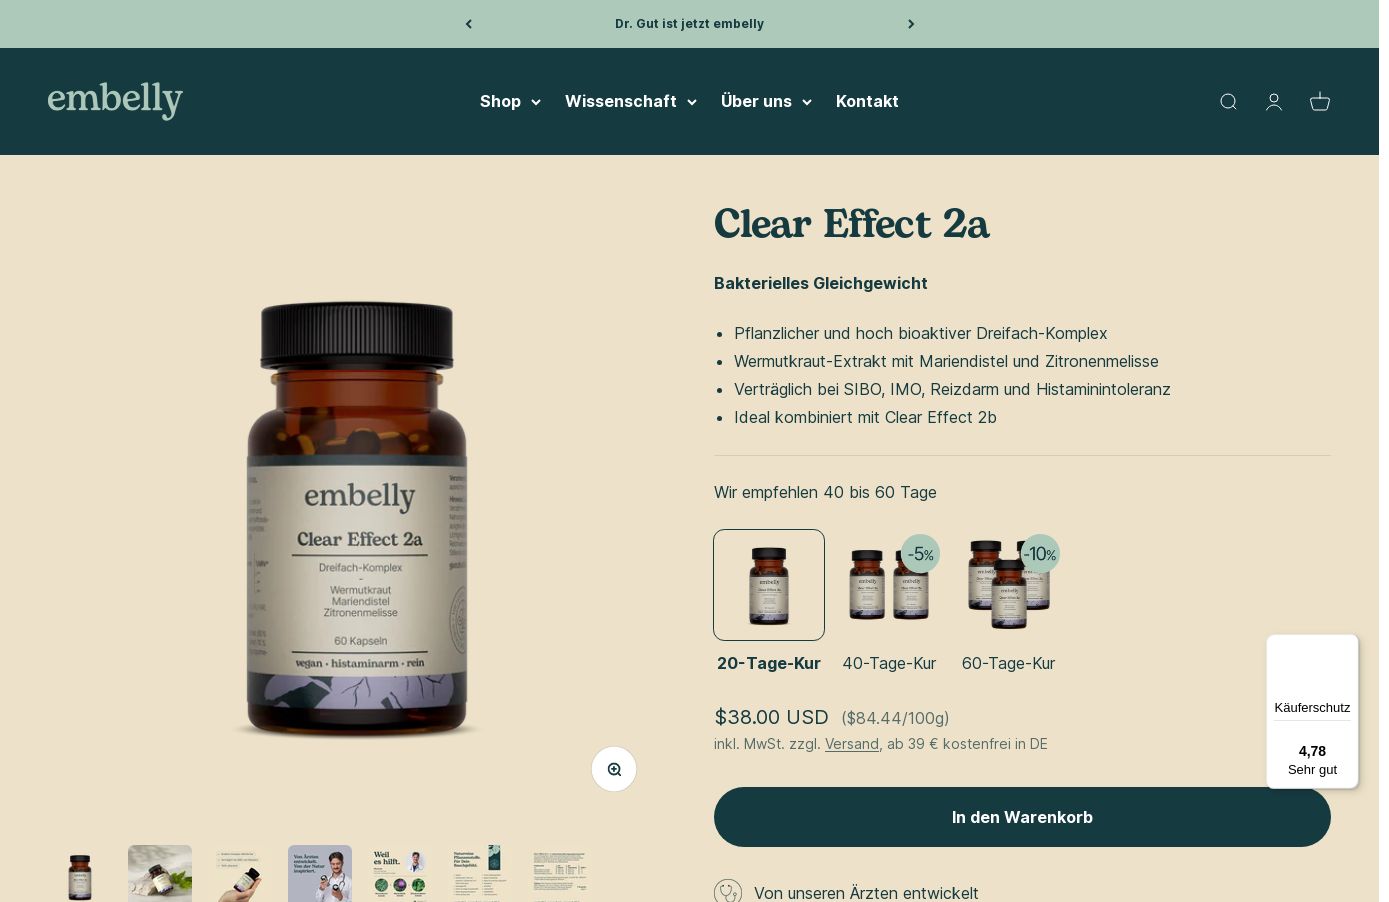Open the Versand shipping link
This screenshot has width=1389, height=902.
coord(852,744)
